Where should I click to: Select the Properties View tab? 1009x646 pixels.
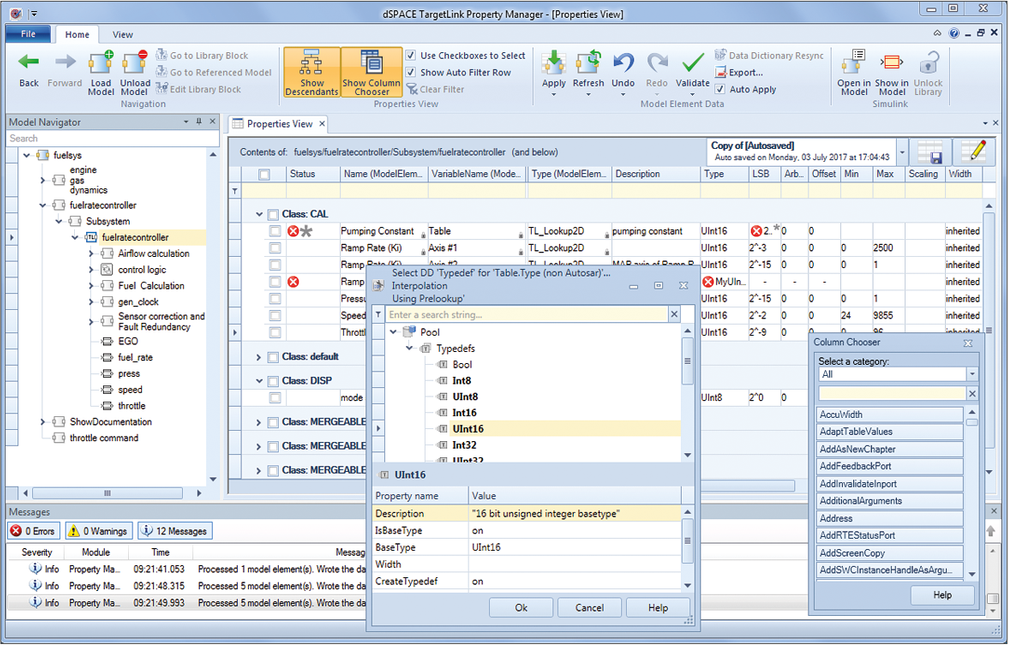click(279, 124)
